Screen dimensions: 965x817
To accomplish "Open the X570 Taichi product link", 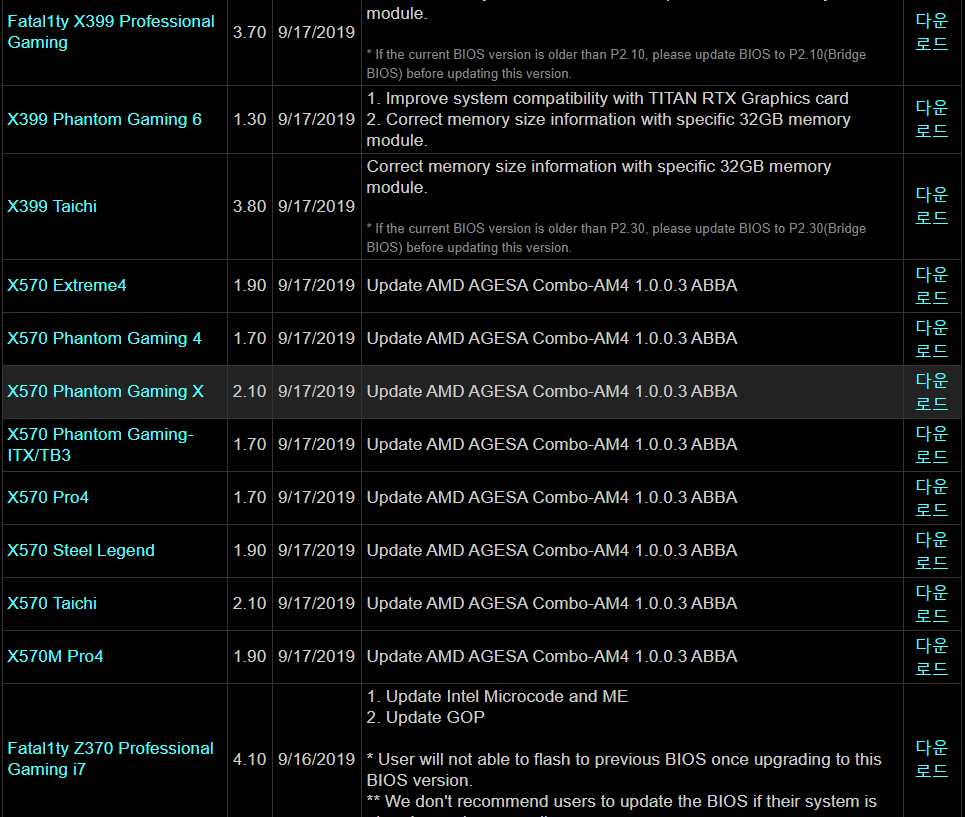I will click(x=52, y=603).
